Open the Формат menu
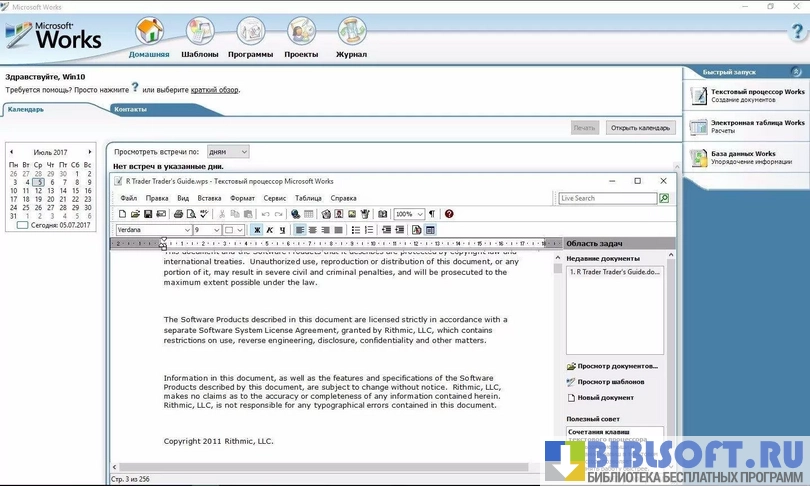The height and width of the screenshot is (486, 810). pyautogui.click(x=242, y=198)
